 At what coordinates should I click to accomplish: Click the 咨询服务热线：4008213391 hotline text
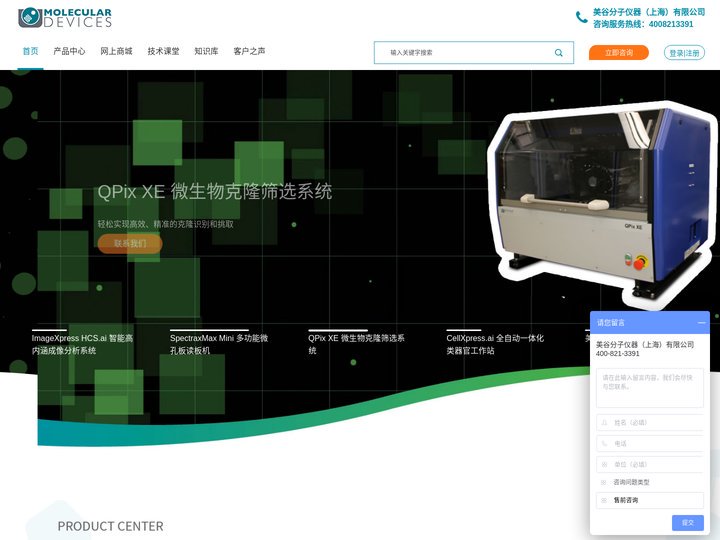(x=643, y=24)
